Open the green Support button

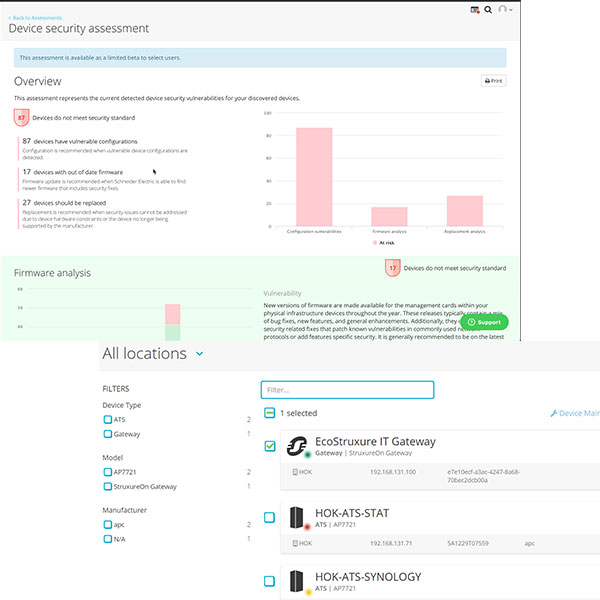click(484, 322)
